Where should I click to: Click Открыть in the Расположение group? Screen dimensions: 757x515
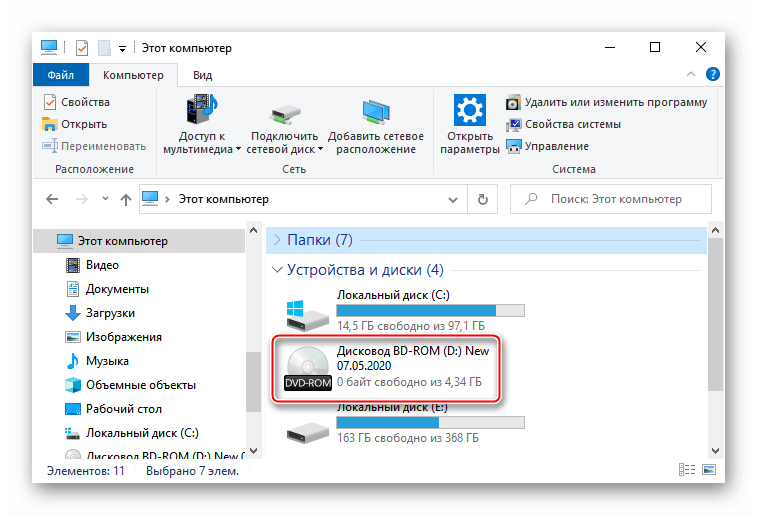coord(75,125)
